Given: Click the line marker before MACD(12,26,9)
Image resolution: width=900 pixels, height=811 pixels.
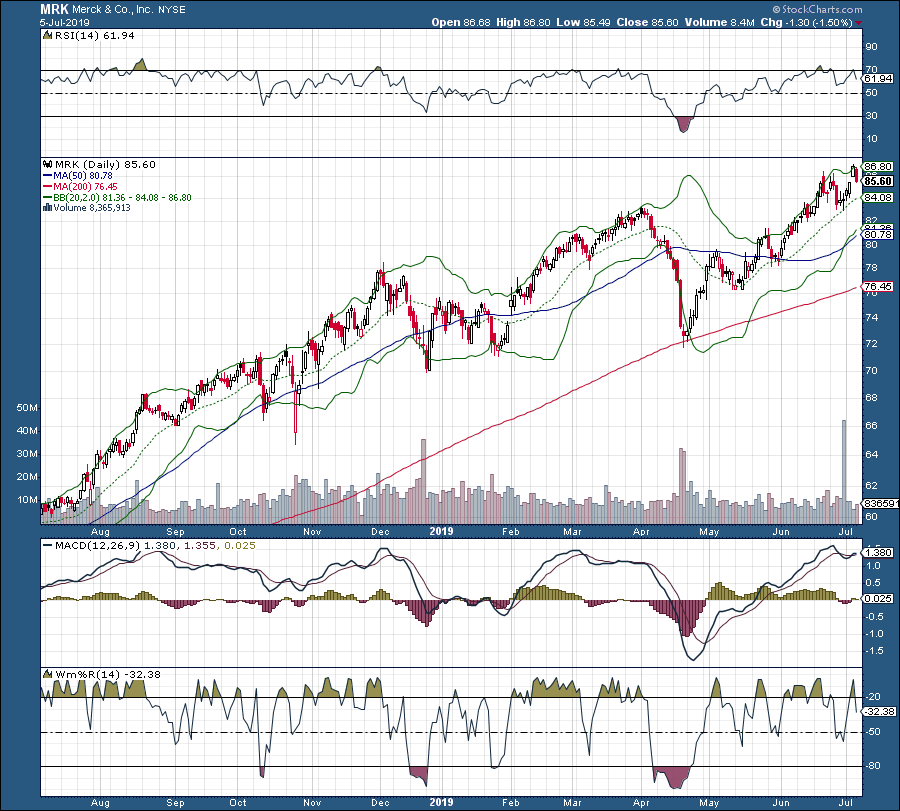Looking at the screenshot, I should [x=48, y=546].
